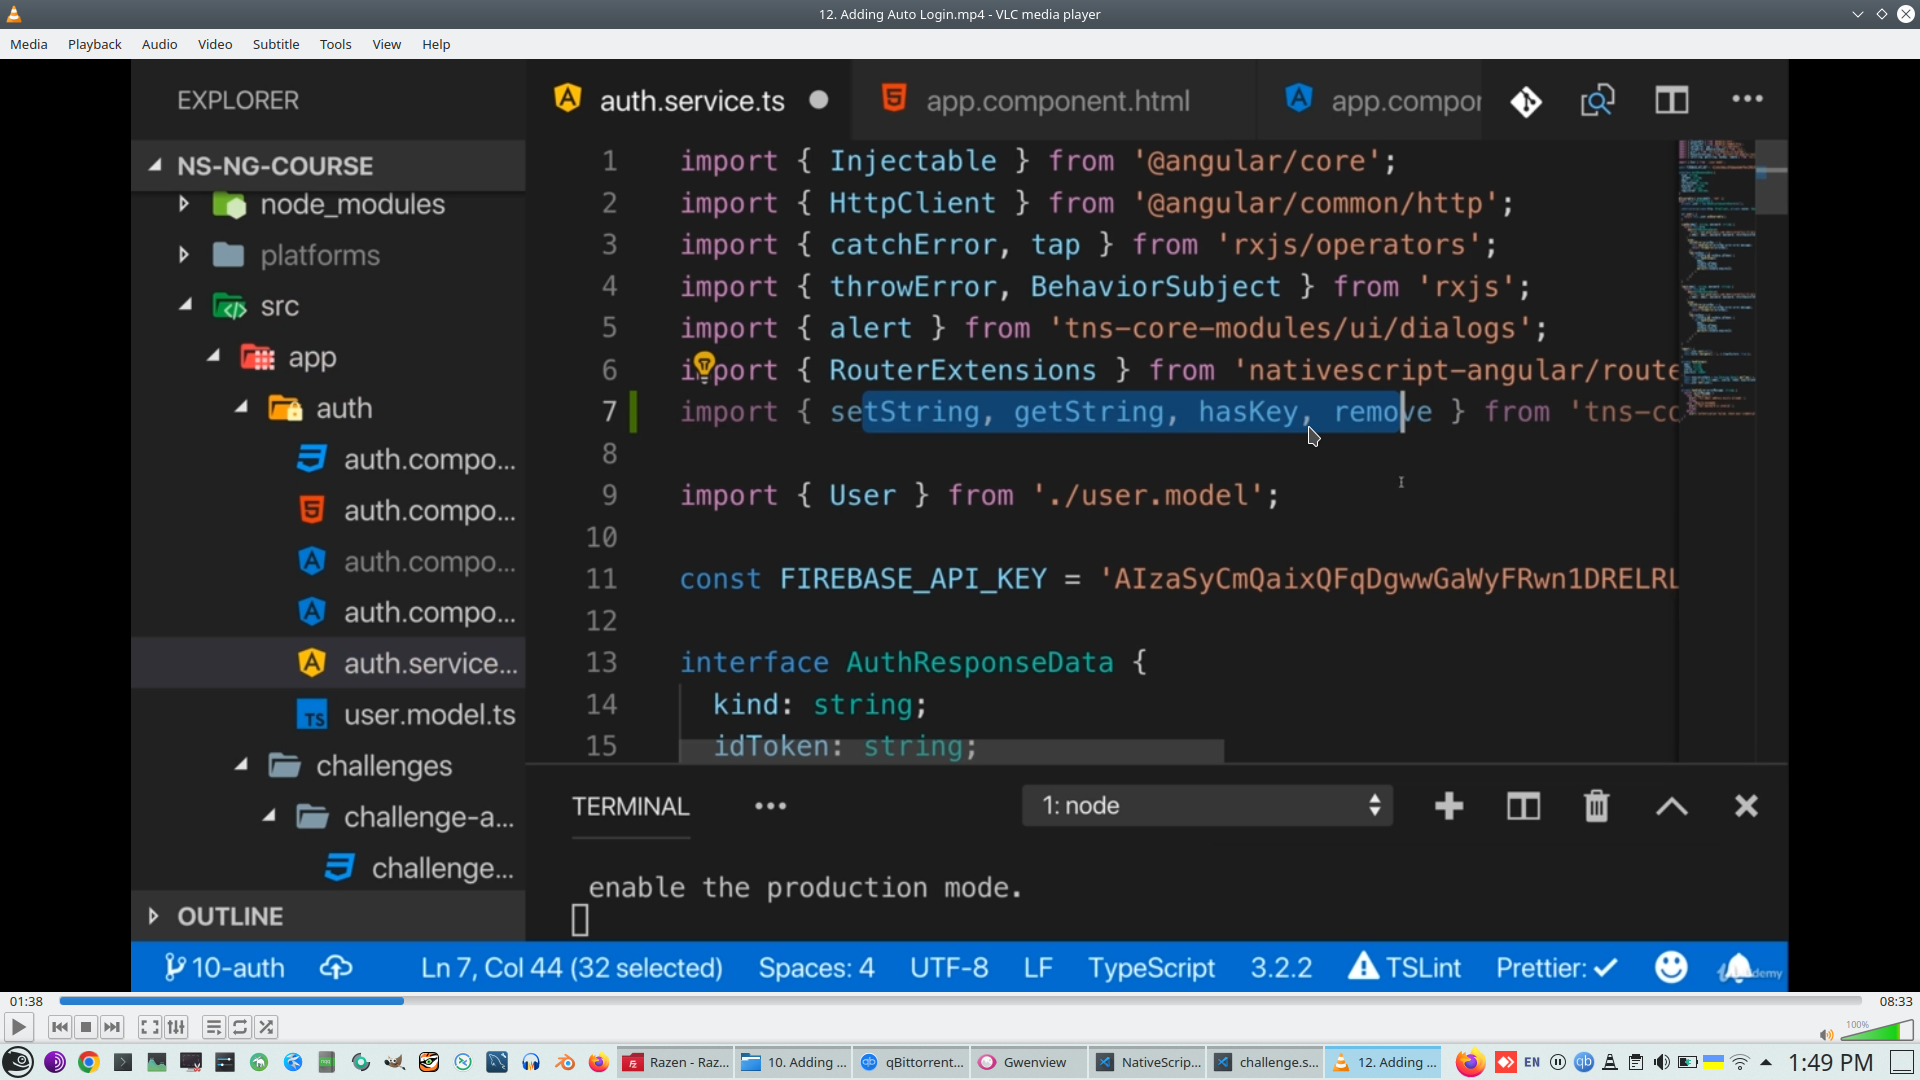Stop playback with the stop button
The image size is (1920, 1080).
click(86, 1027)
